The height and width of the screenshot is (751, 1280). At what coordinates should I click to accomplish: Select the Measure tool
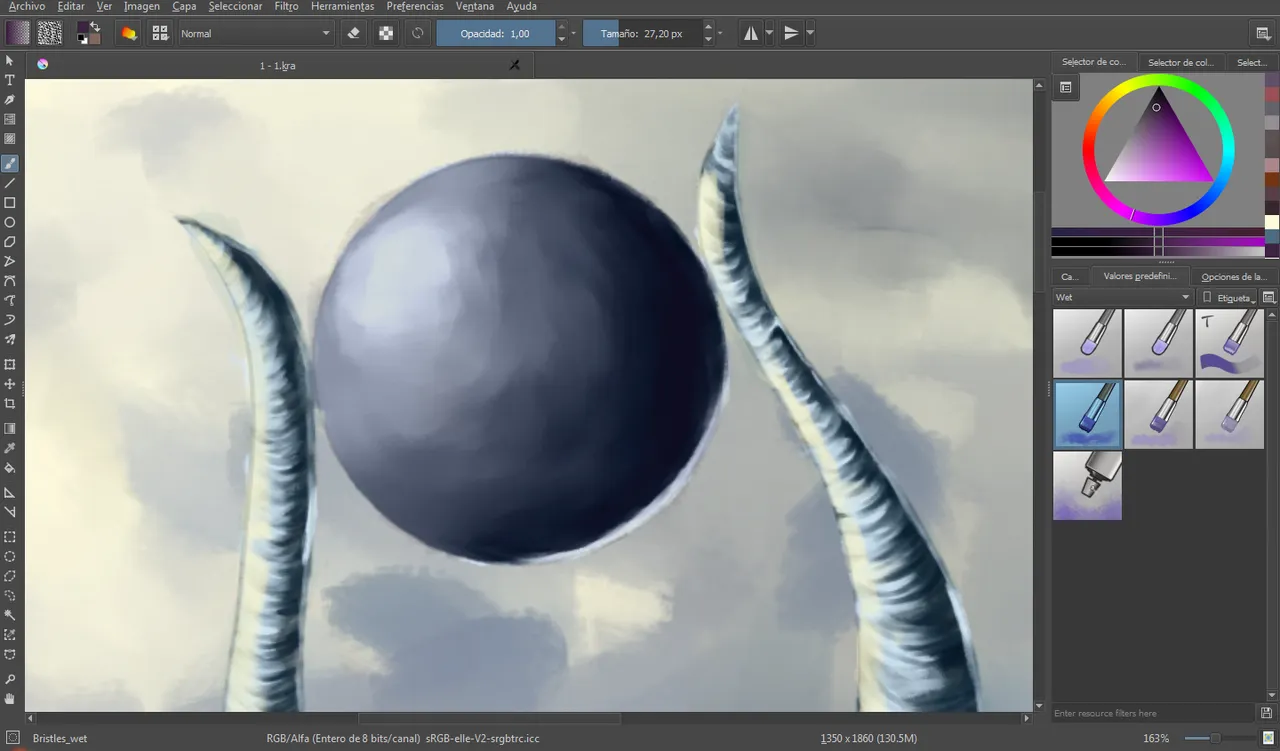10,512
